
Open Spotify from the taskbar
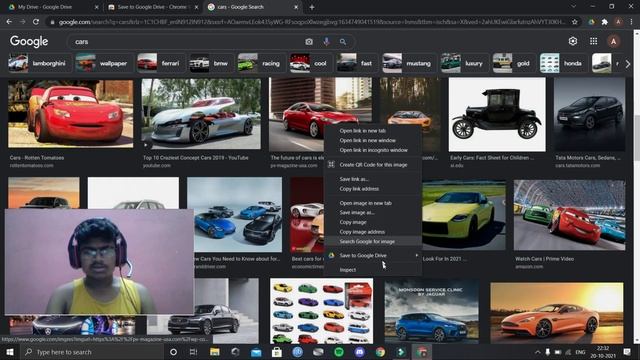tap(339, 352)
